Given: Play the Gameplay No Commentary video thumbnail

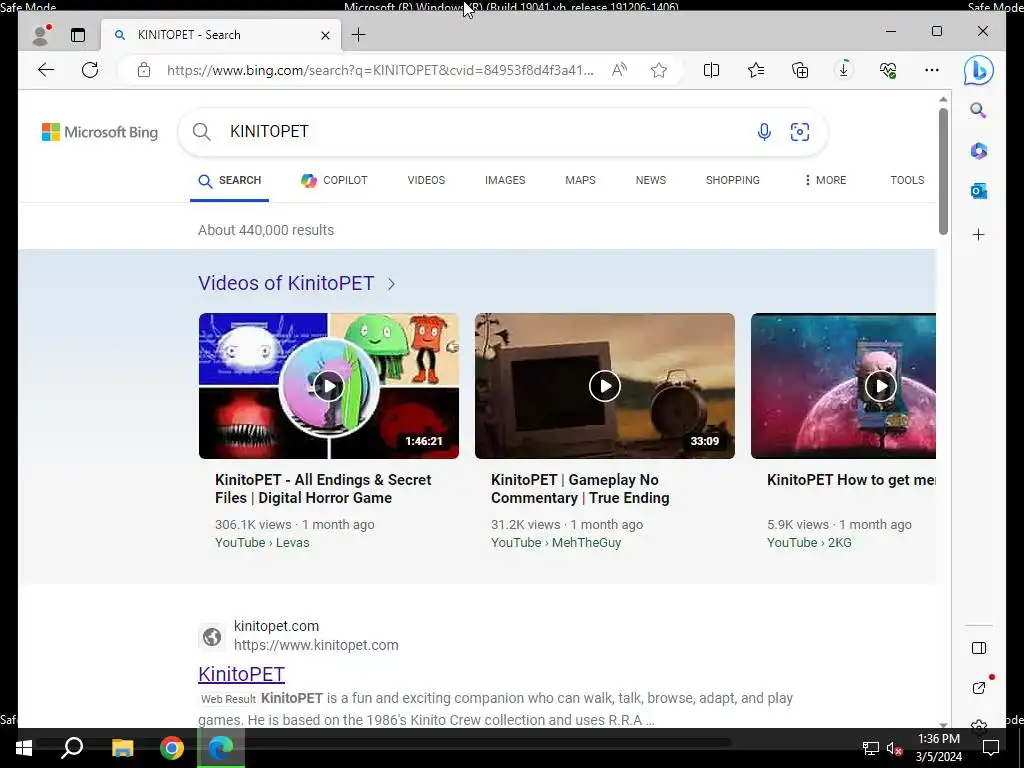Looking at the screenshot, I should tap(605, 386).
